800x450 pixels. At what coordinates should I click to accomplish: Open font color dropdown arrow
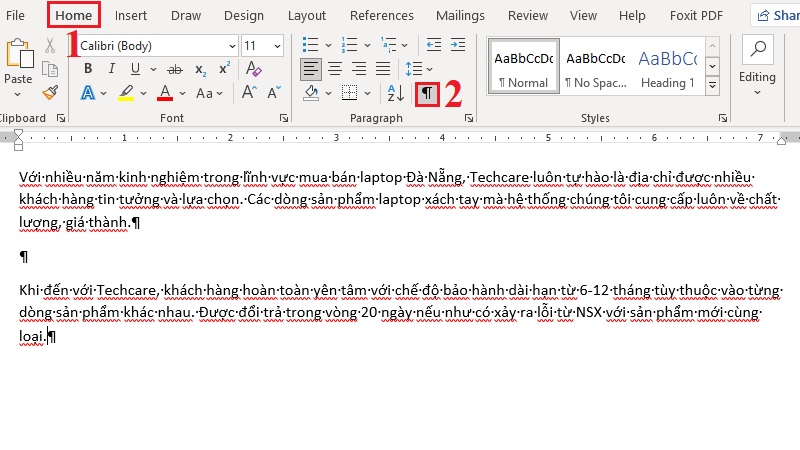tap(182, 93)
